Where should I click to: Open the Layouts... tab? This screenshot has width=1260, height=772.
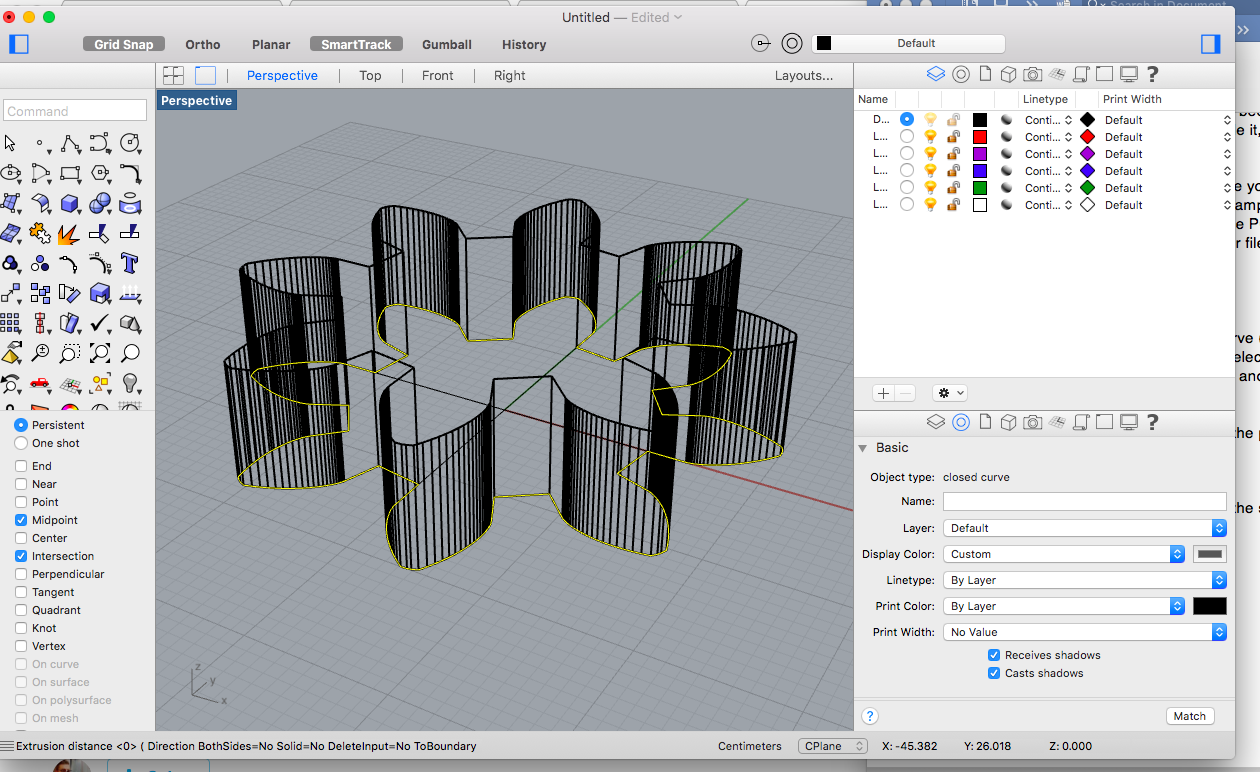pos(803,75)
